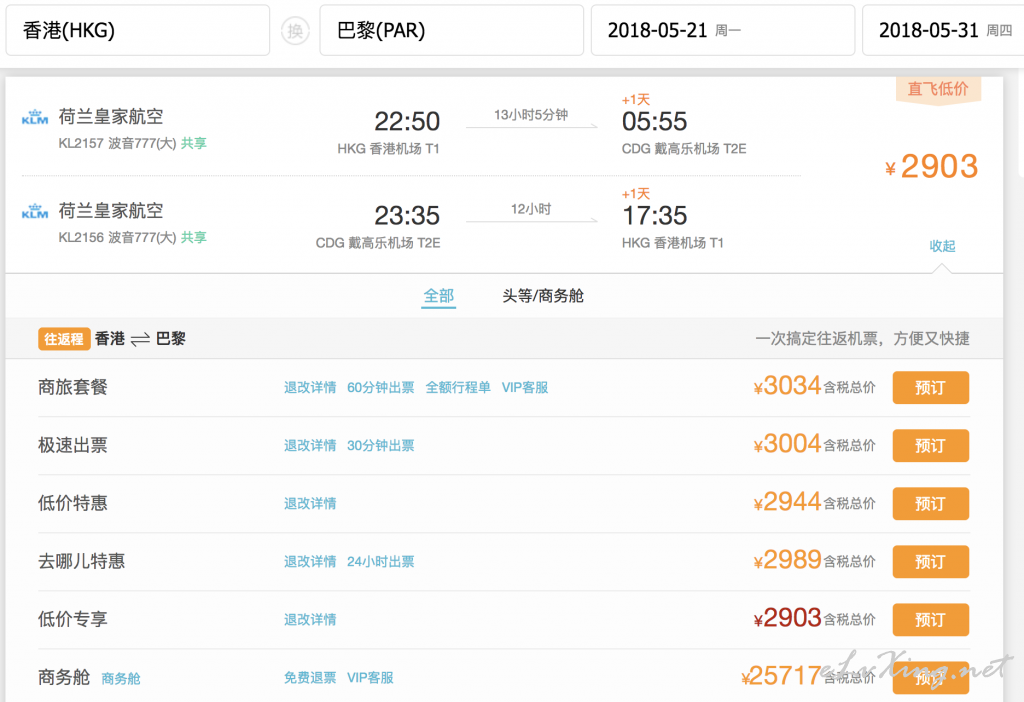The width and height of the screenshot is (1024, 702).
Task: Open 退改详情 for 极速出票
Action: pyautogui.click(x=310, y=446)
